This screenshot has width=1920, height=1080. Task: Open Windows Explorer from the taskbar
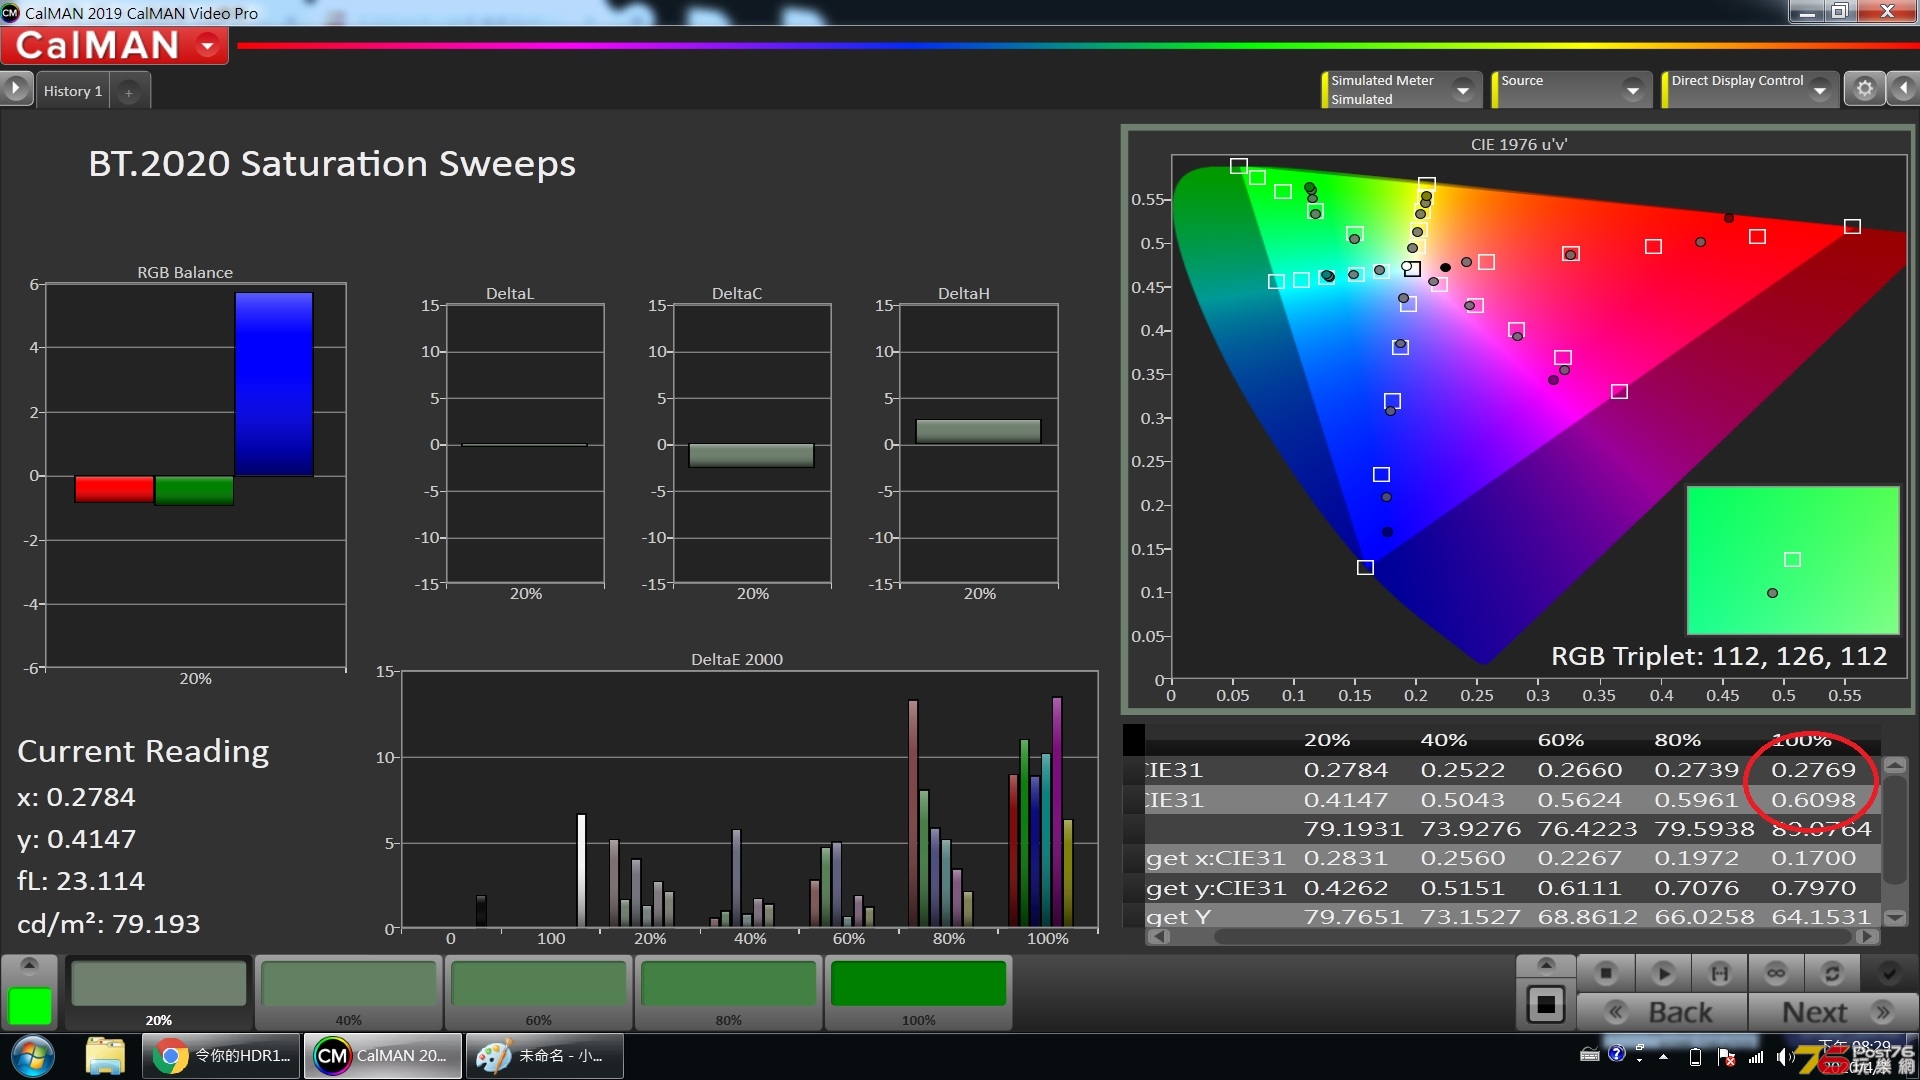pos(105,1056)
